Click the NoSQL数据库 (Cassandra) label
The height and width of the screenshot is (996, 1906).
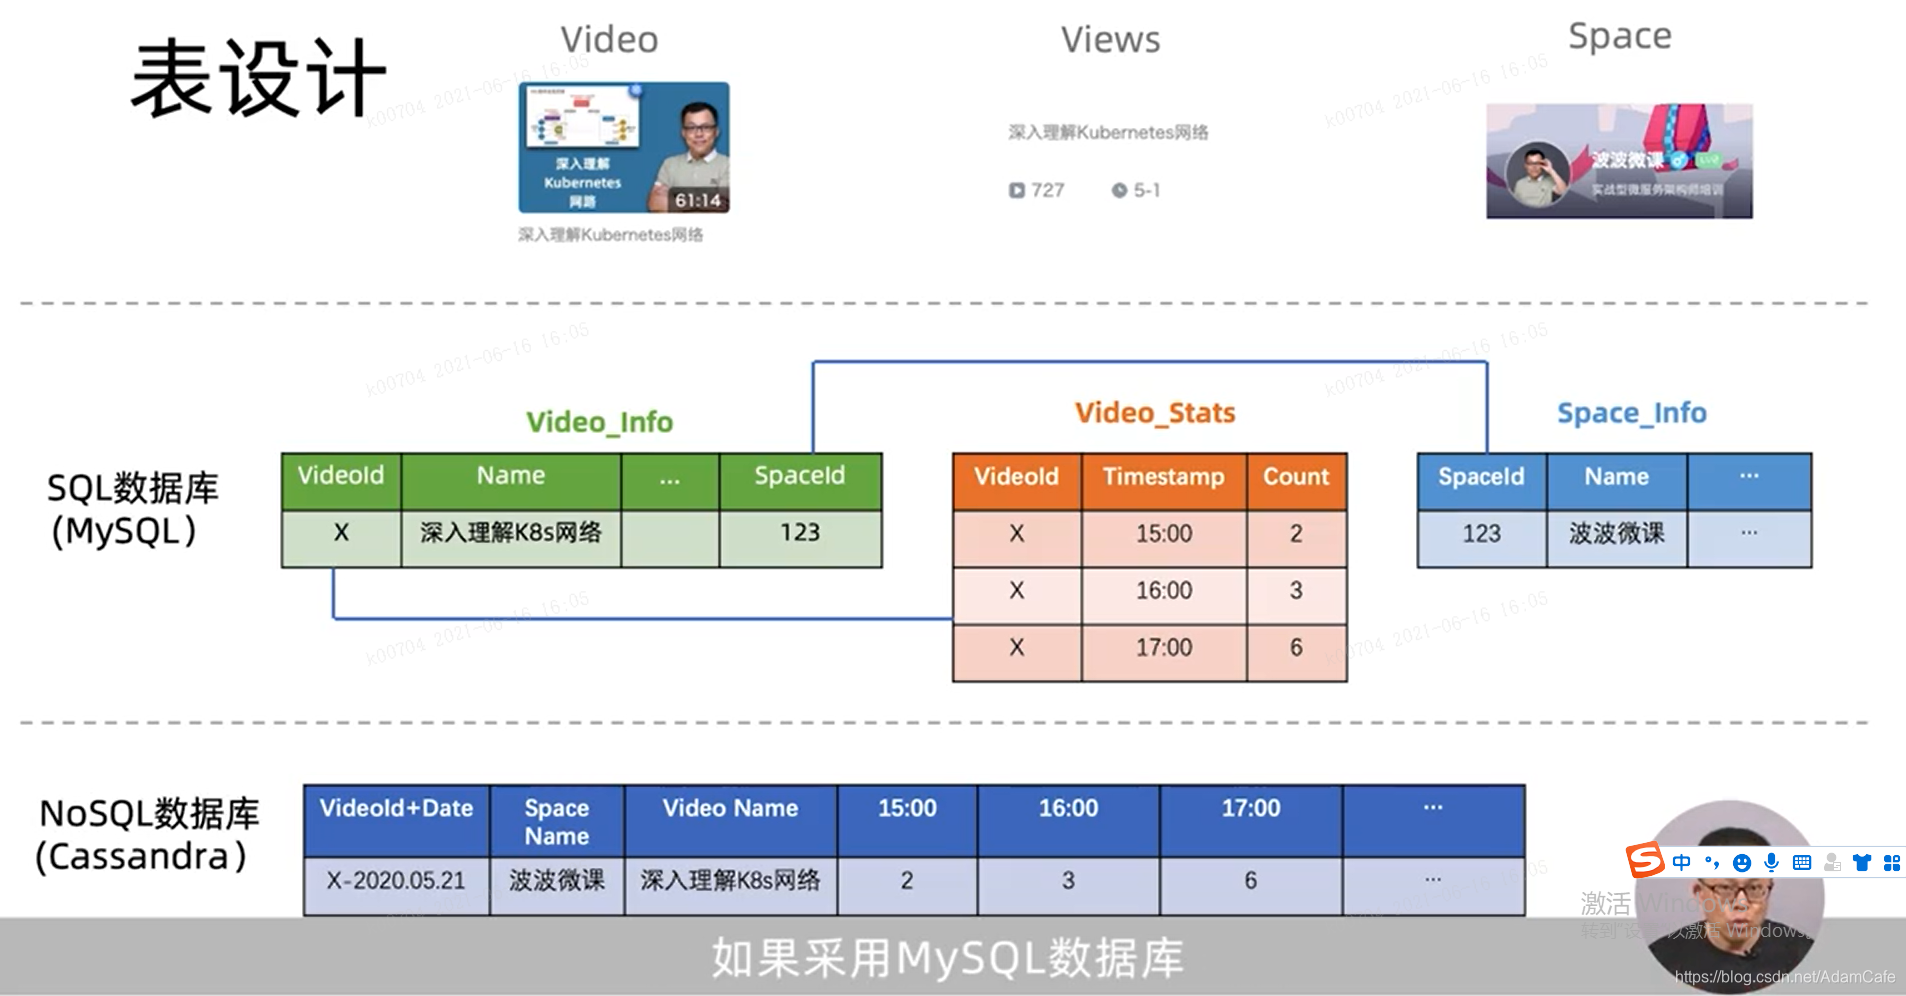click(146, 834)
